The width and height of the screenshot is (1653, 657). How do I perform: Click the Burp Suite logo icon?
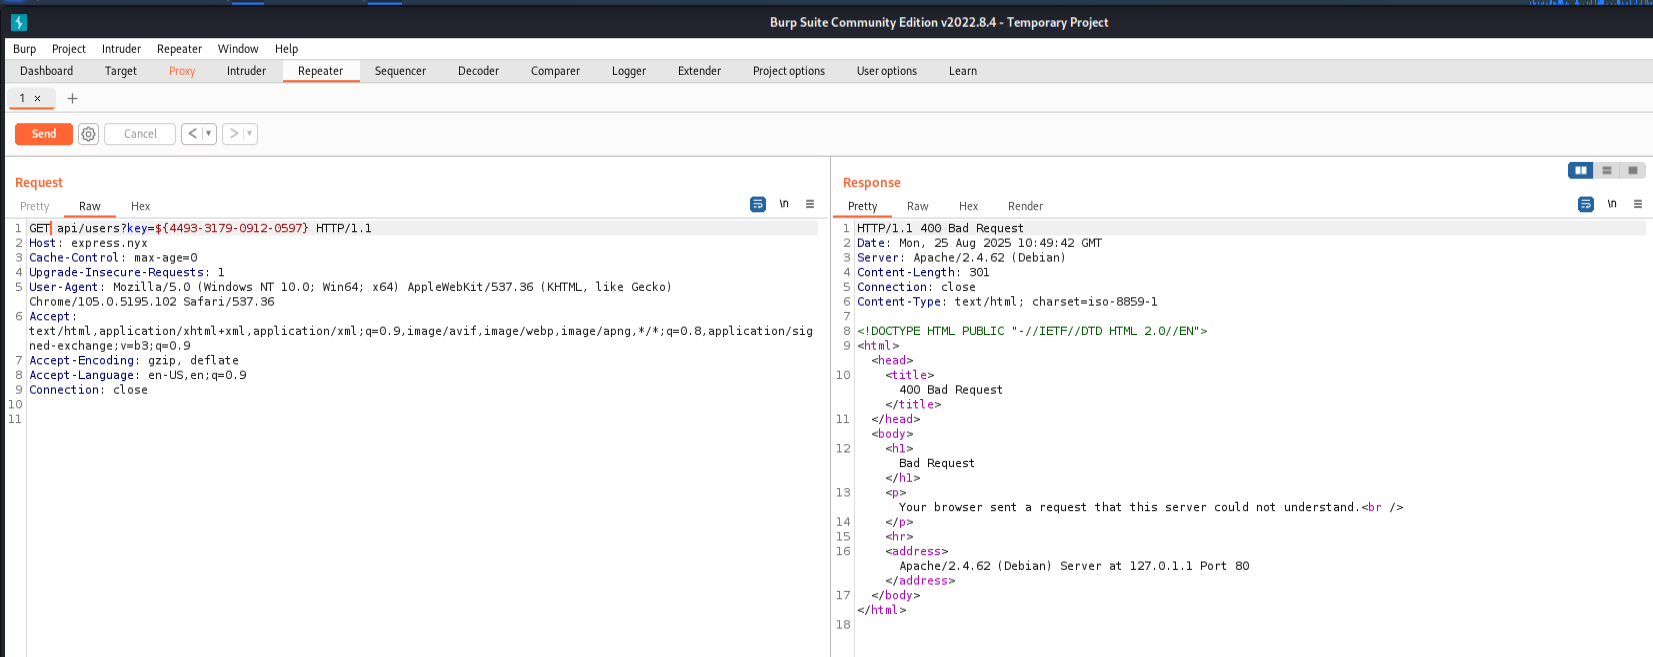pos(19,22)
